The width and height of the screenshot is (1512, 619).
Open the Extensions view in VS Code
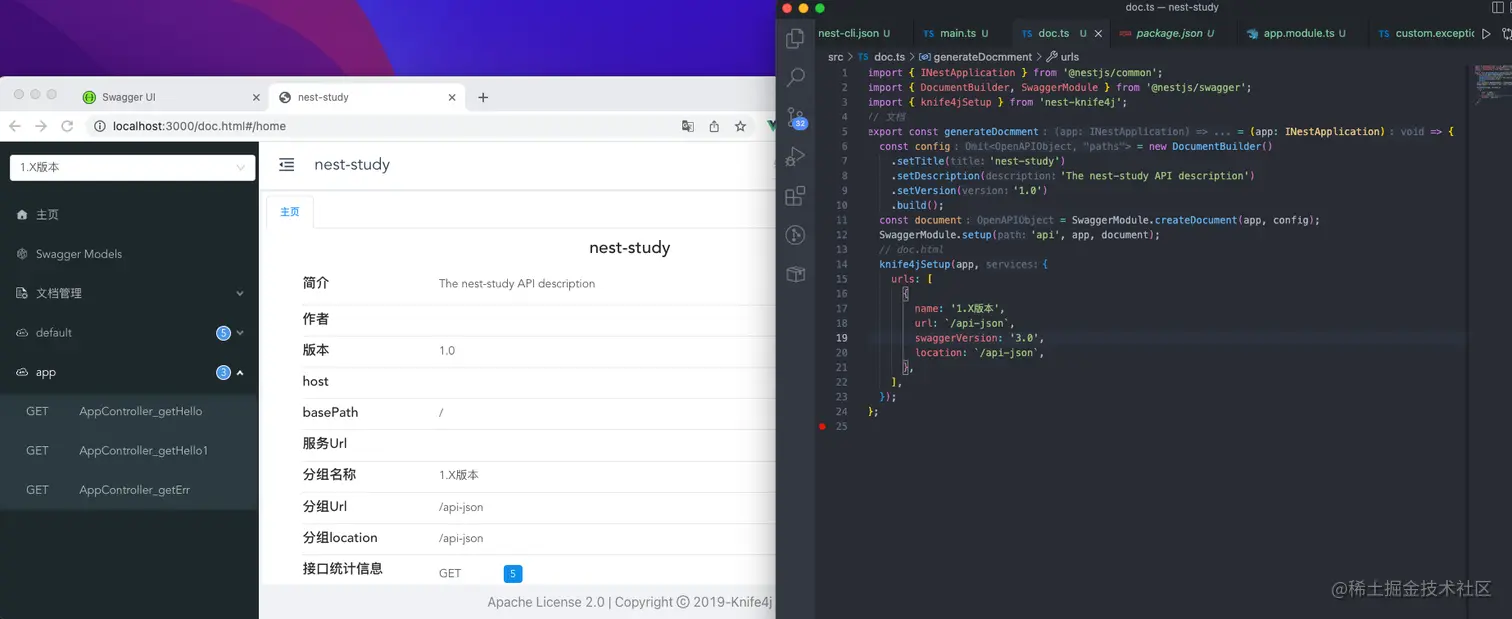795,196
